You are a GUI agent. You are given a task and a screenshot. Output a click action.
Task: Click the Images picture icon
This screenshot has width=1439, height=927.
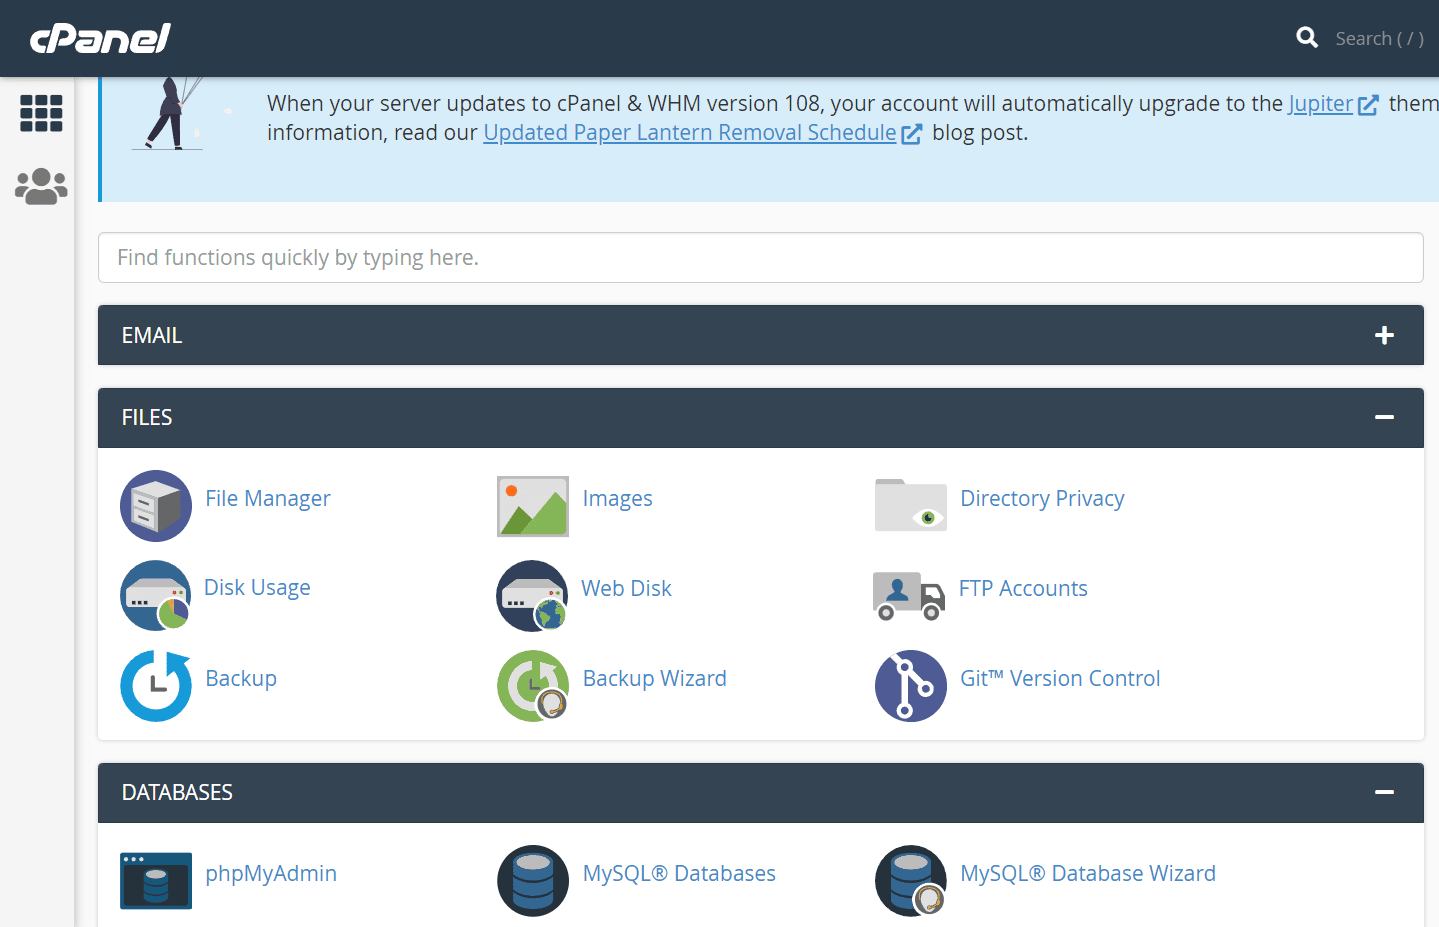[533, 506]
